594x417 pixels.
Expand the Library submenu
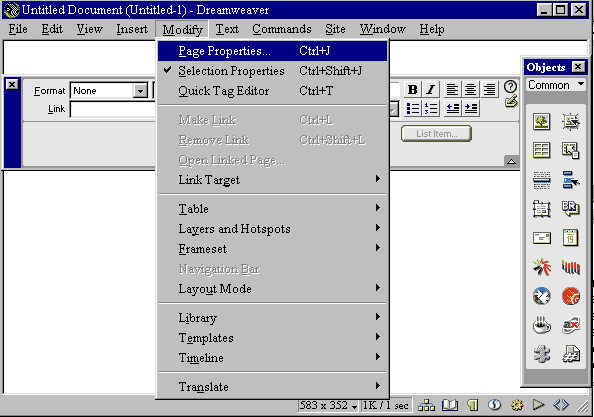coord(273,318)
